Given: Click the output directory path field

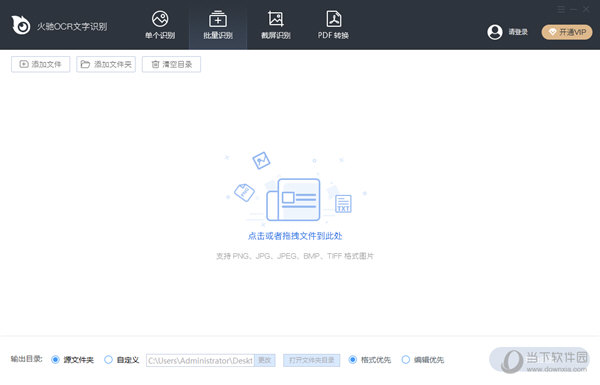Looking at the screenshot, I should [200, 361].
